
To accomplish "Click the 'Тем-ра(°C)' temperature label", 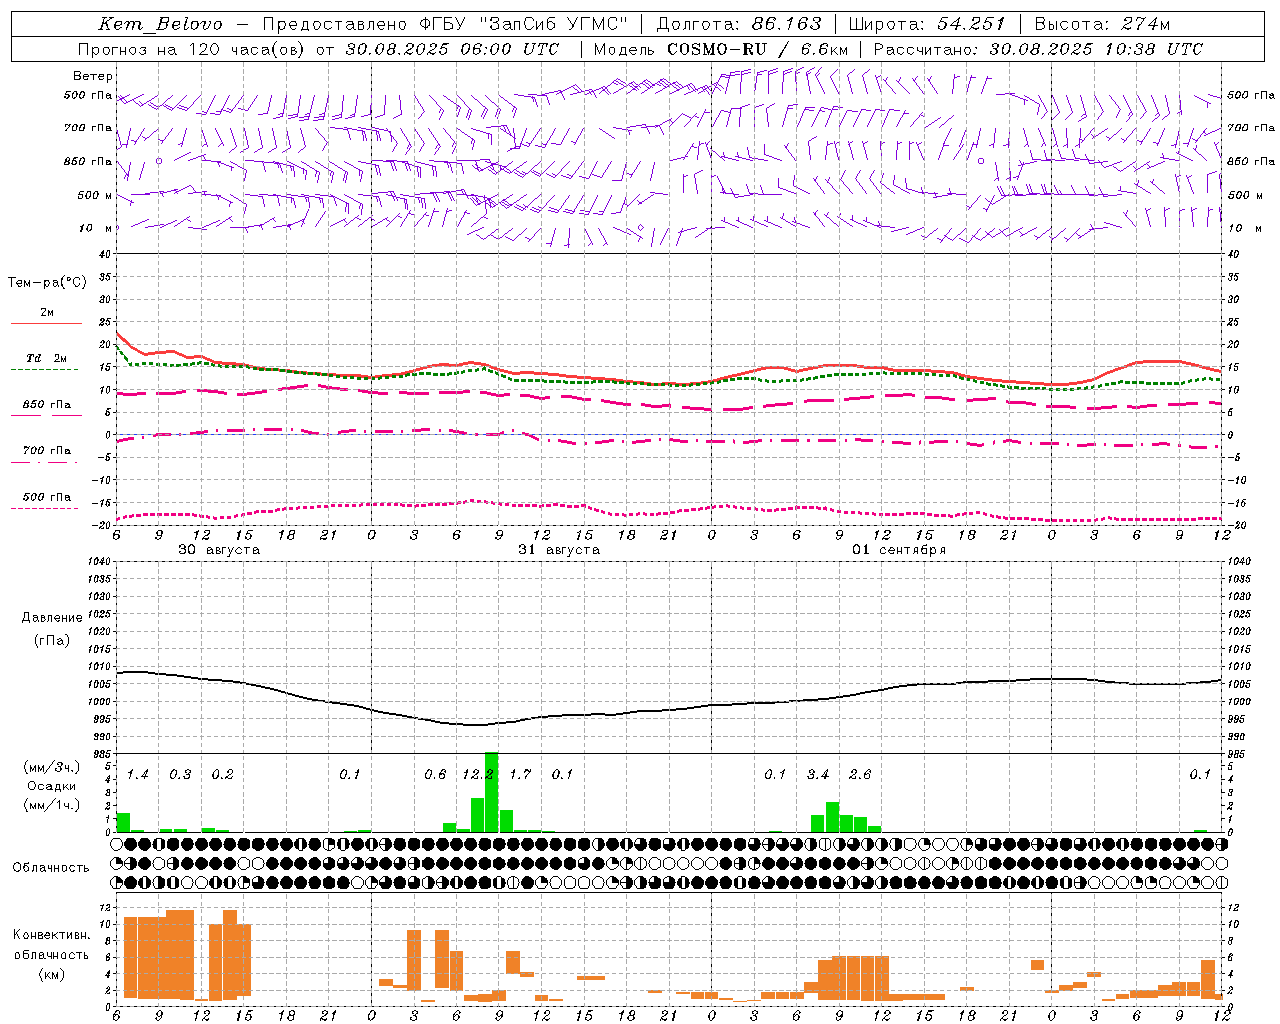I will 47,283.
